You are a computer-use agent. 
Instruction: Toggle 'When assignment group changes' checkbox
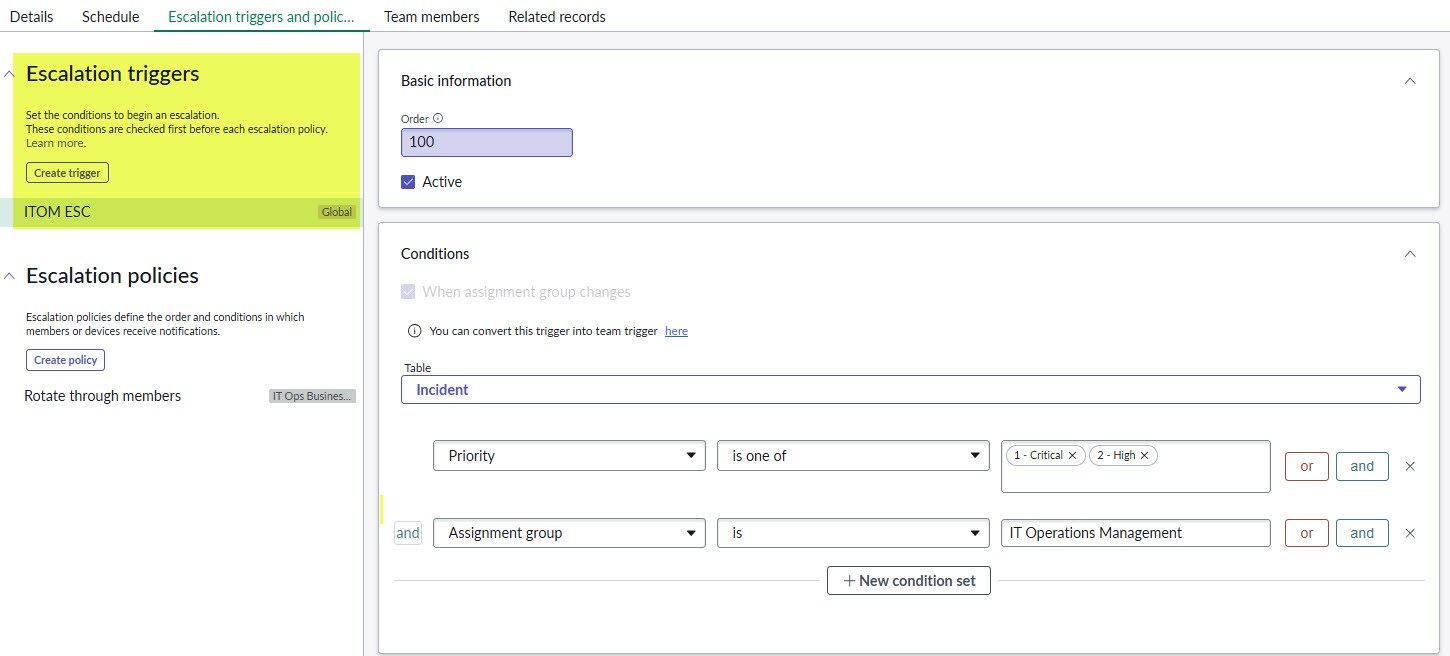tap(408, 292)
